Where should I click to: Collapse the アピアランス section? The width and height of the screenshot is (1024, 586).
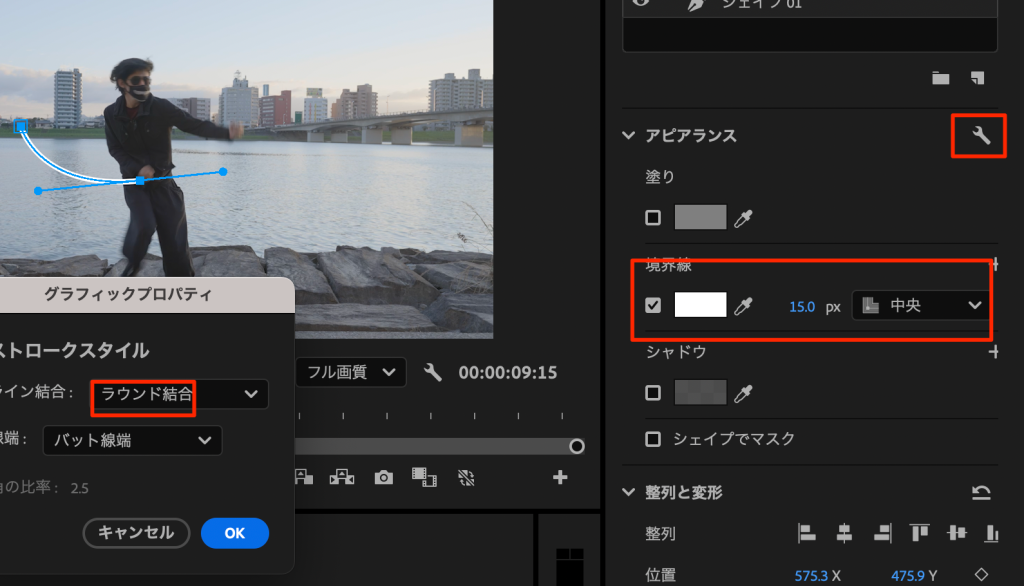628,135
